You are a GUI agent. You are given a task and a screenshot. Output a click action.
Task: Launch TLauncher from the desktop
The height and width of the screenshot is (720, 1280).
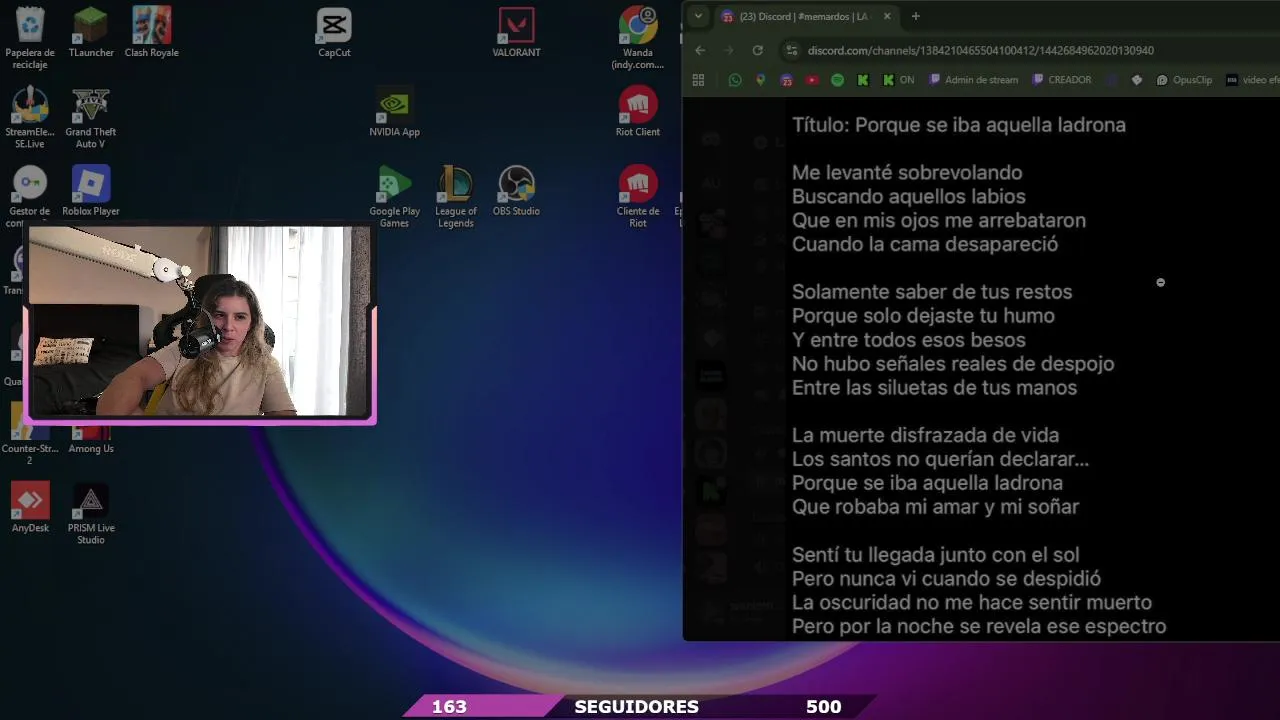(x=91, y=32)
